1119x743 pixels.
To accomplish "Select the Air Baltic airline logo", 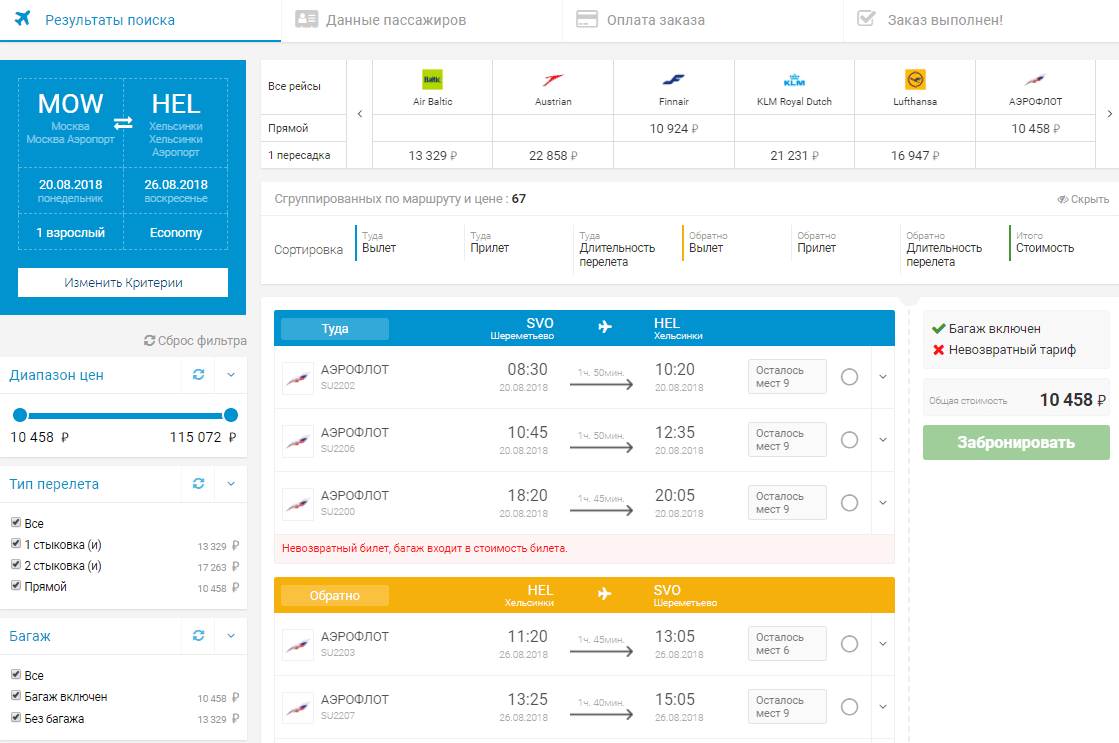I will click(432, 79).
